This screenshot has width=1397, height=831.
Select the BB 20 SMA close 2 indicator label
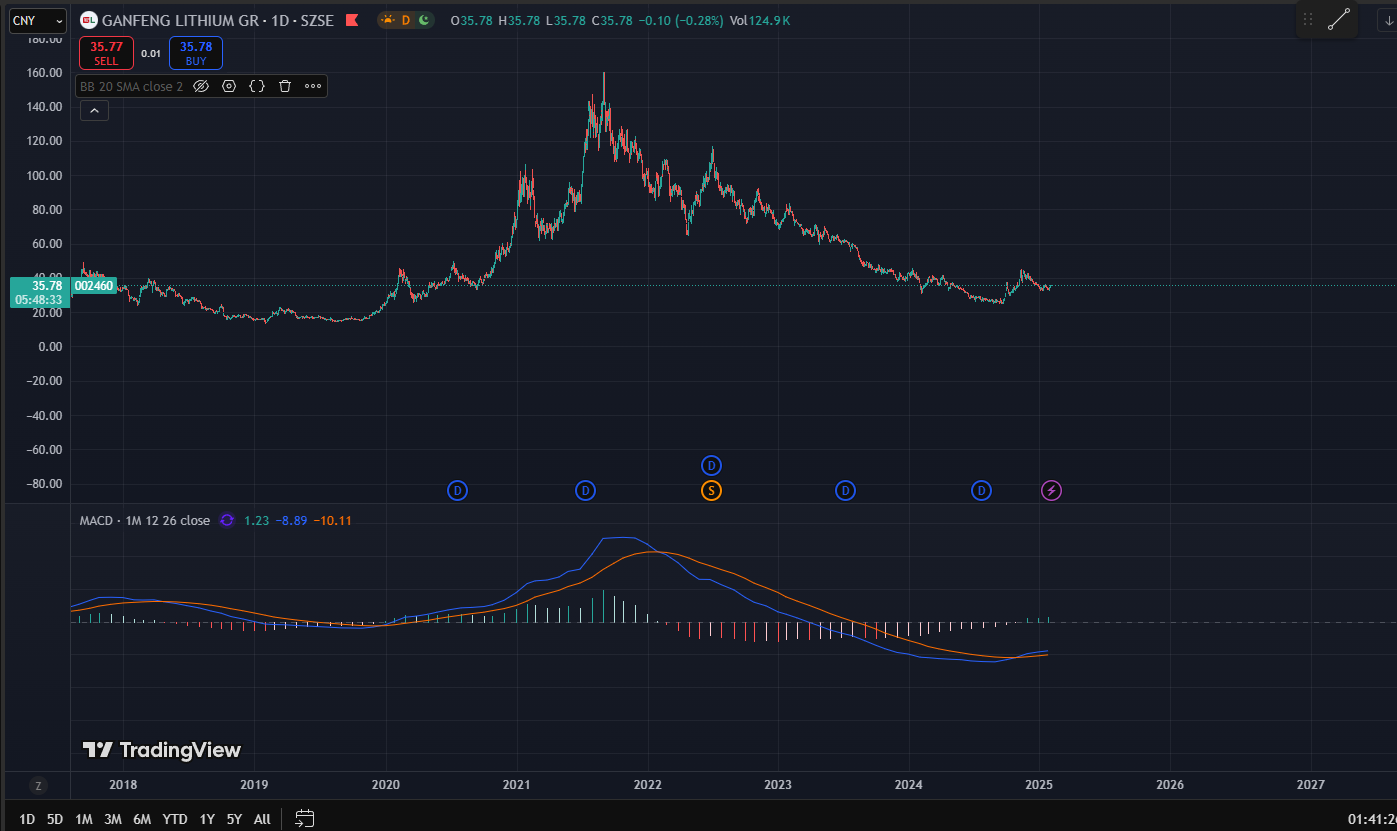131,86
